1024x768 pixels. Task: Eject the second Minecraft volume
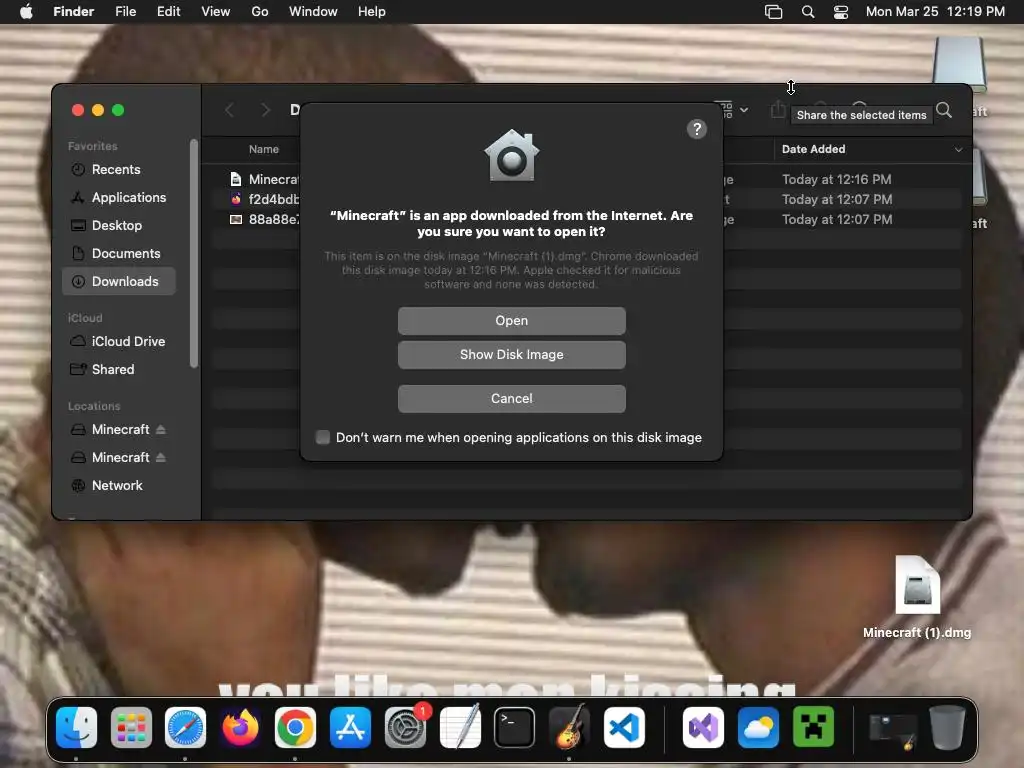click(x=161, y=457)
